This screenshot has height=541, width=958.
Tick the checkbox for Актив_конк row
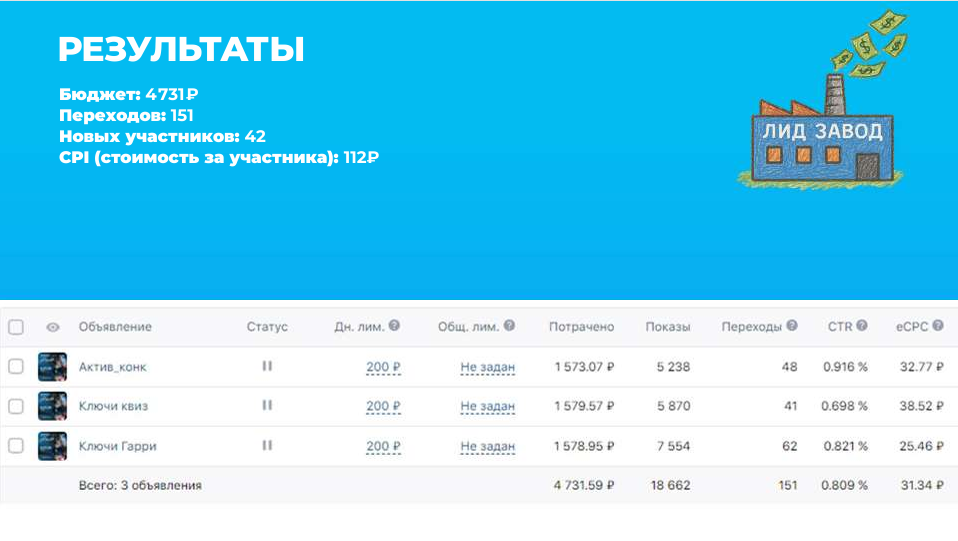click(x=16, y=367)
